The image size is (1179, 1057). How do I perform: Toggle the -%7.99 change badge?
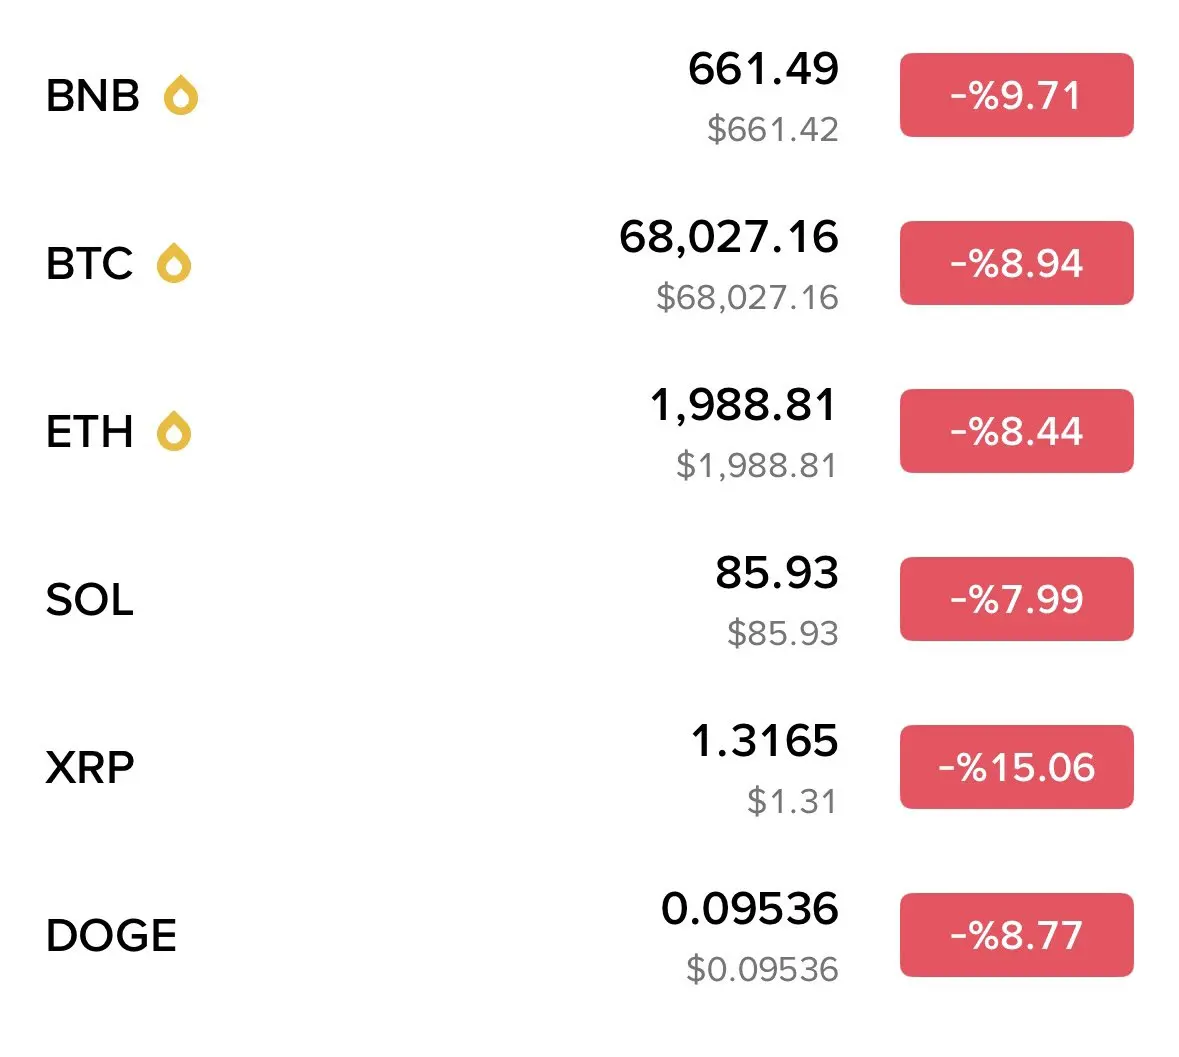click(x=1017, y=599)
